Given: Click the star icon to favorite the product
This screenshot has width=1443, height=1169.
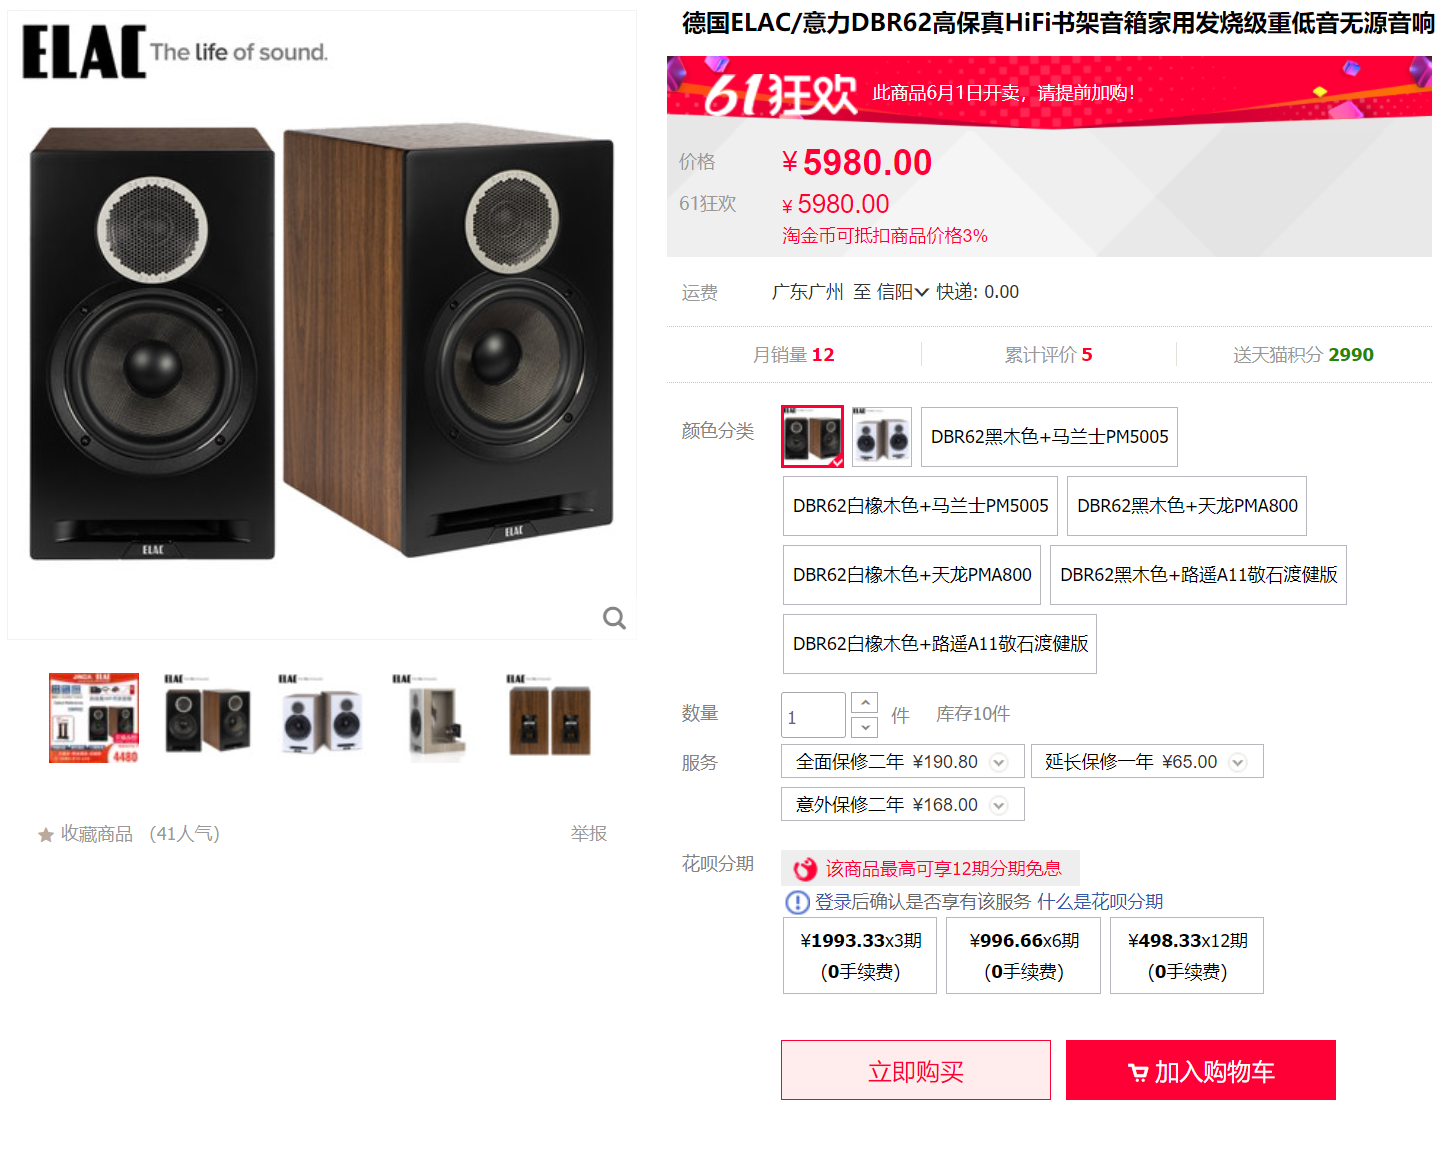Looking at the screenshot, I should 46,834.
